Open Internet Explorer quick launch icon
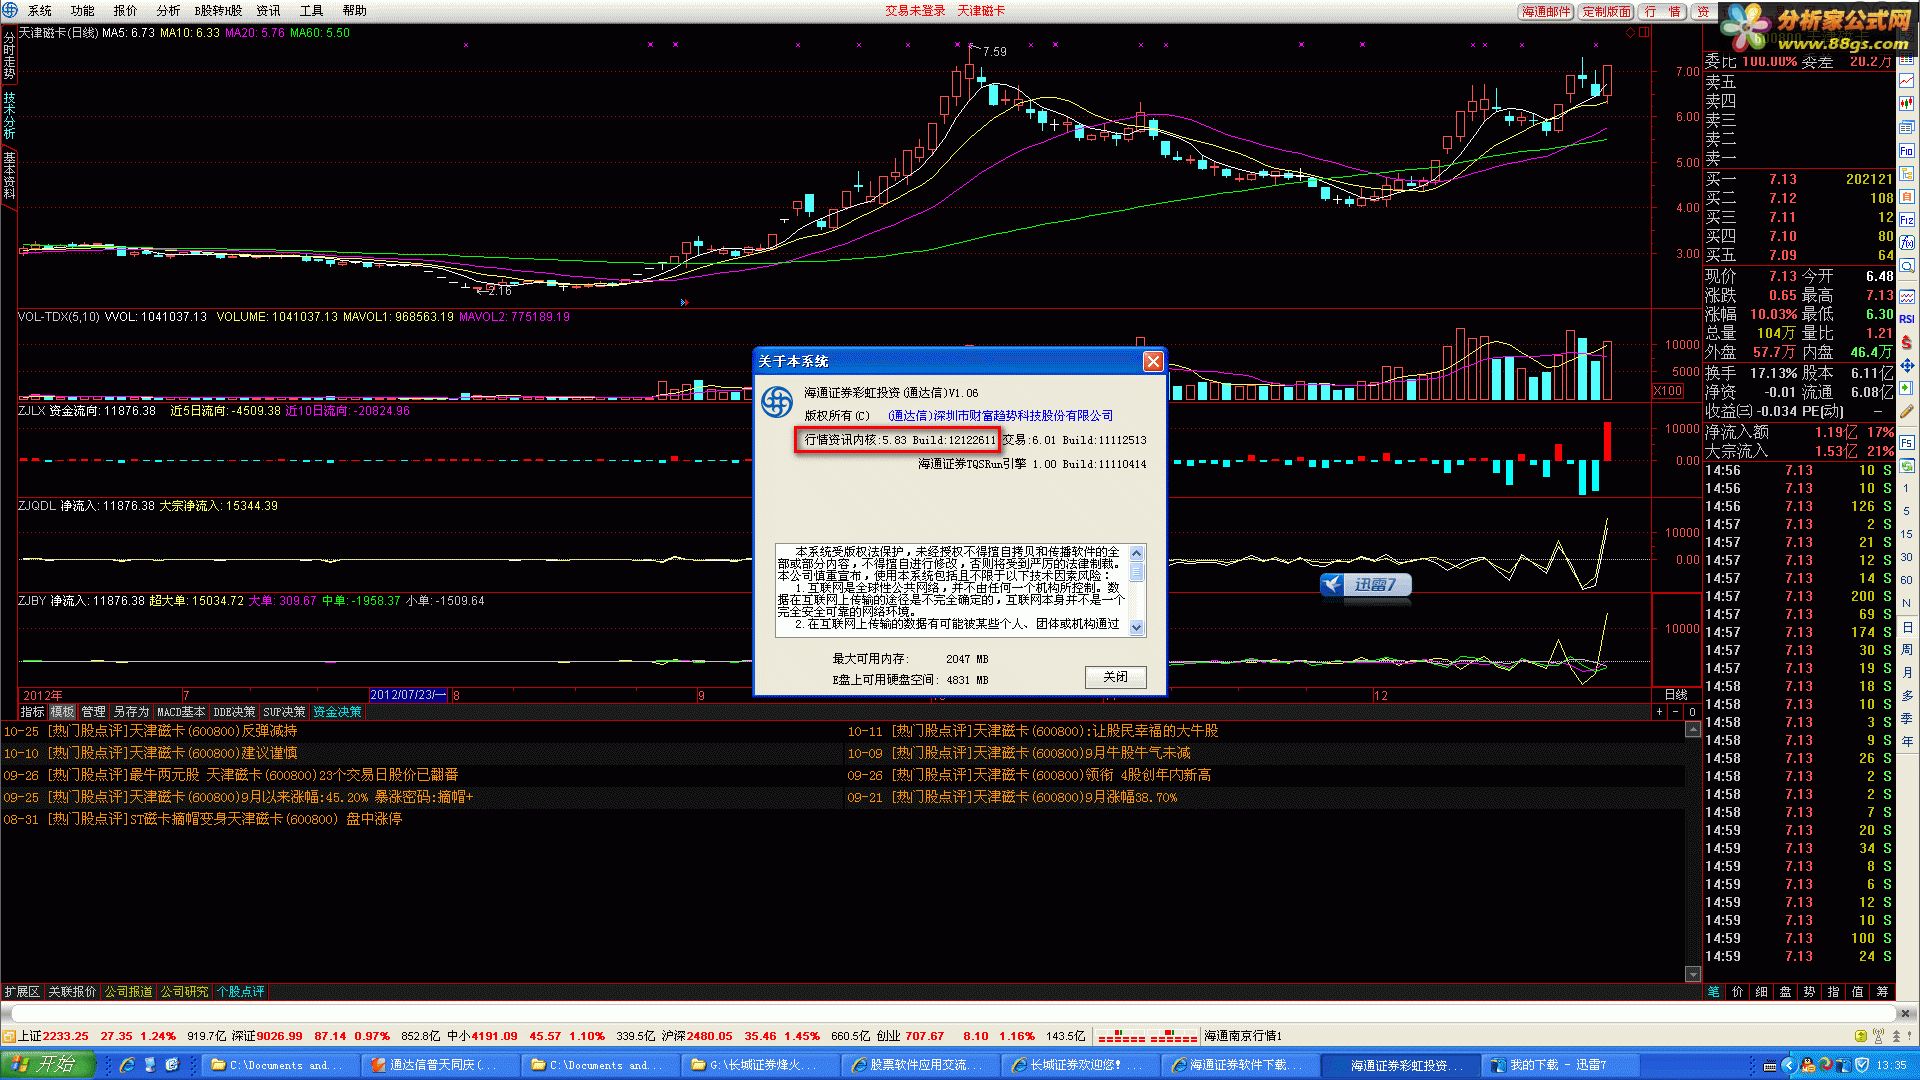 127,1065
